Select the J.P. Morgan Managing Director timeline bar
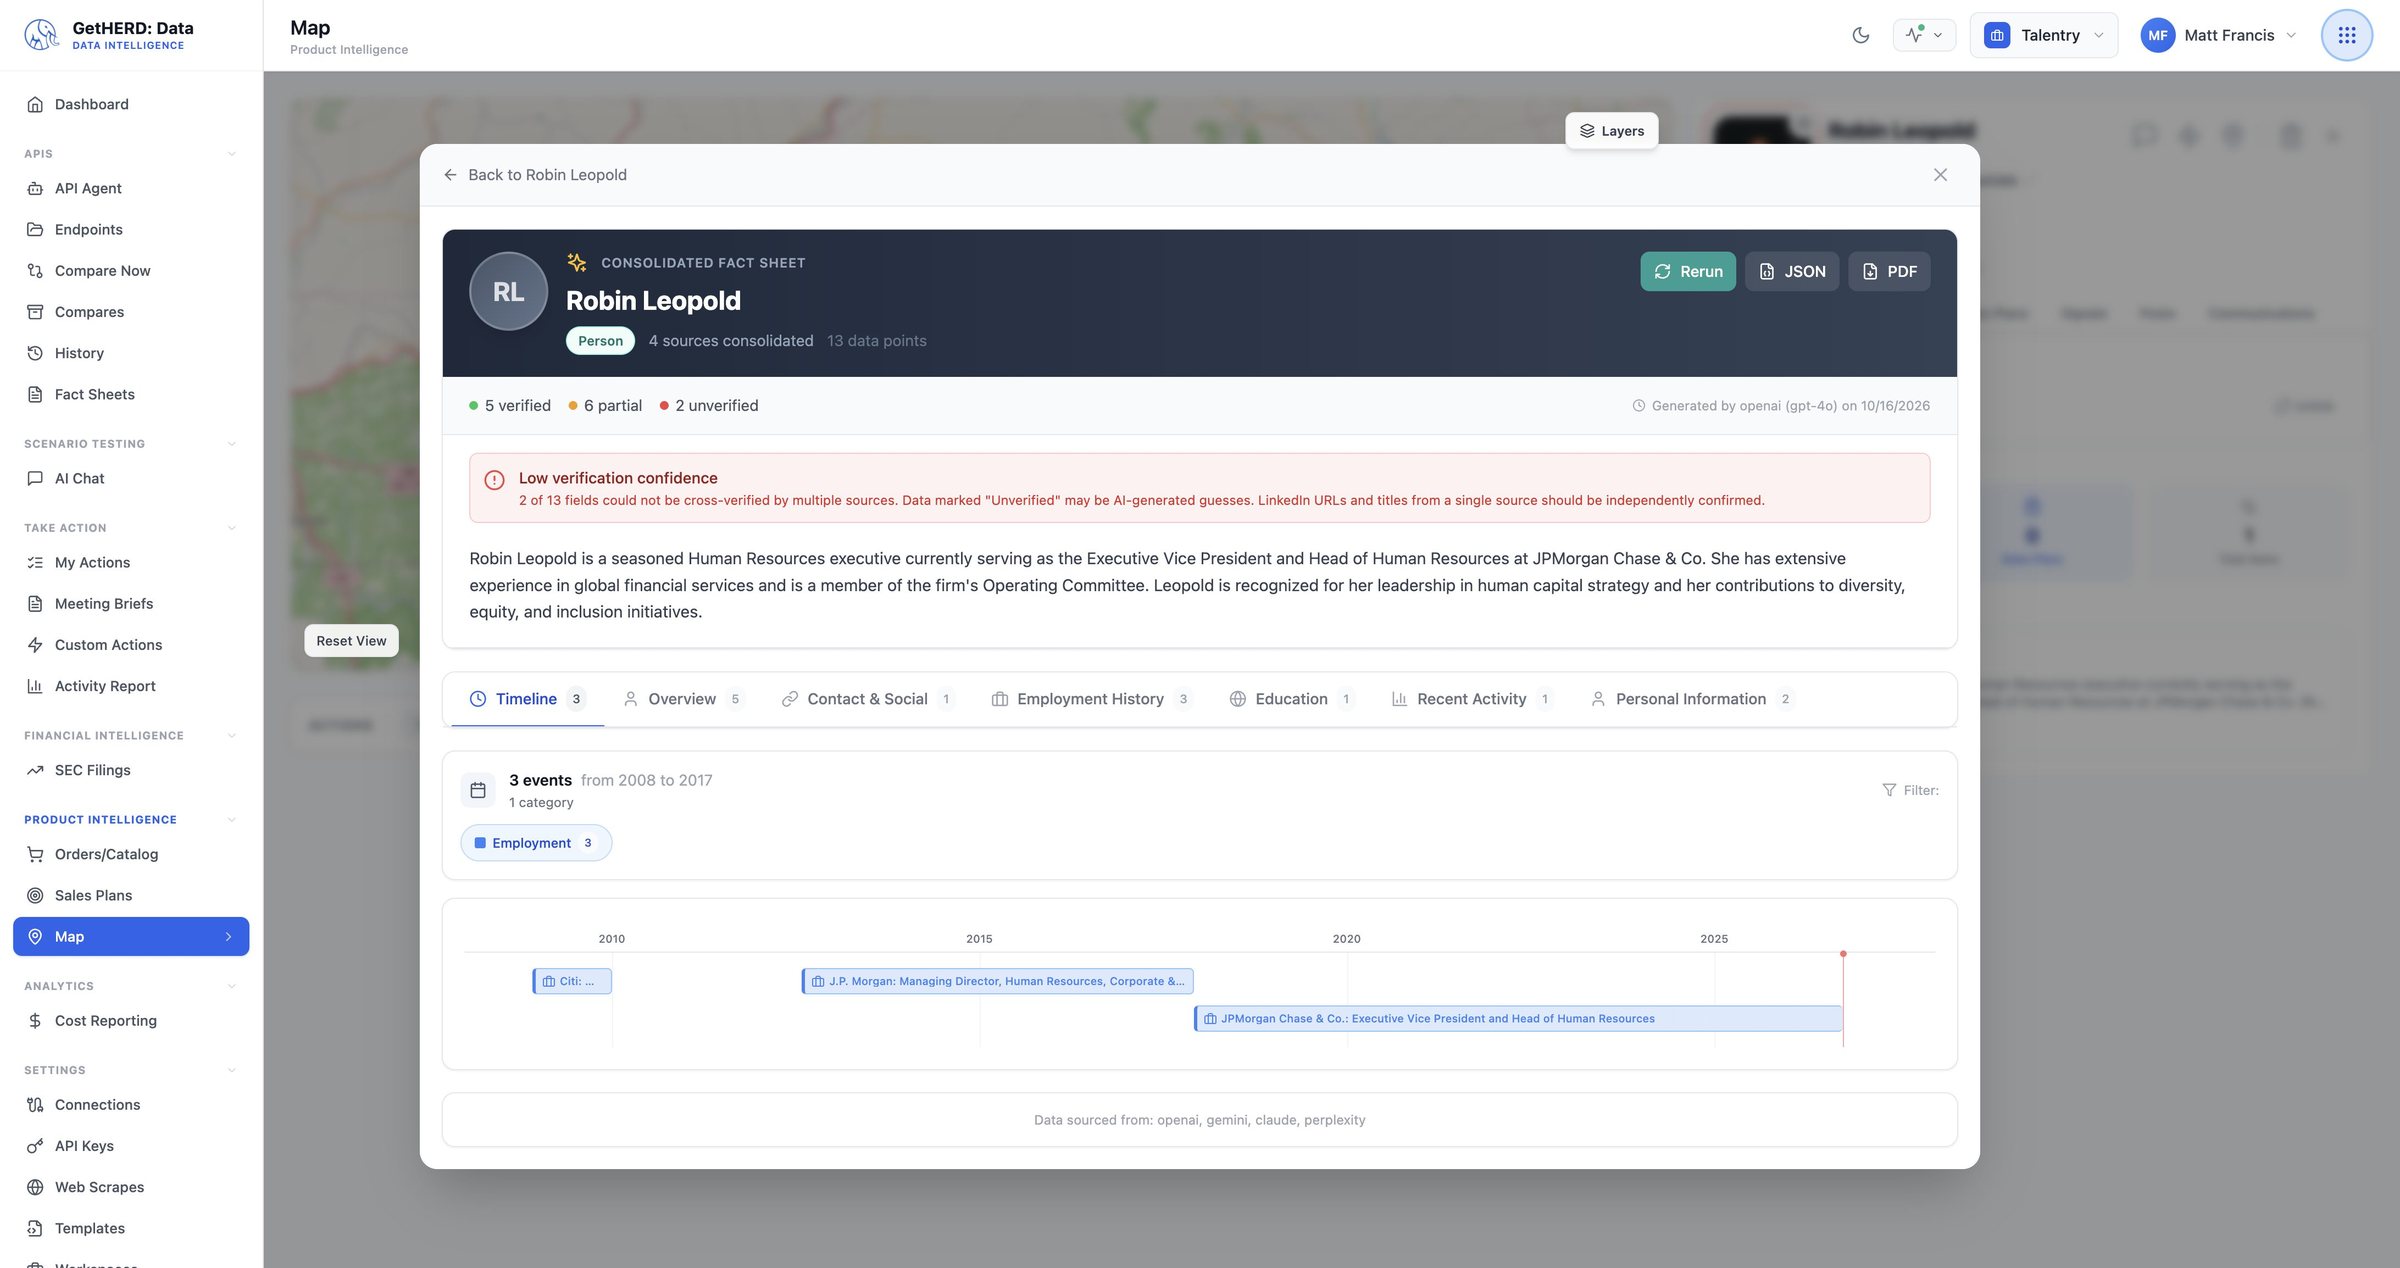 [x=997, y=981]
